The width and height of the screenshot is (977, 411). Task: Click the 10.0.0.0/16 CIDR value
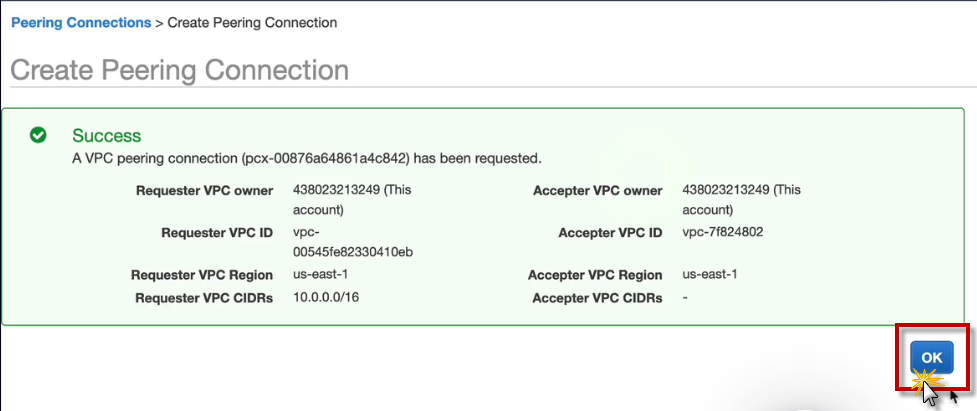click(x=326, y=298)
